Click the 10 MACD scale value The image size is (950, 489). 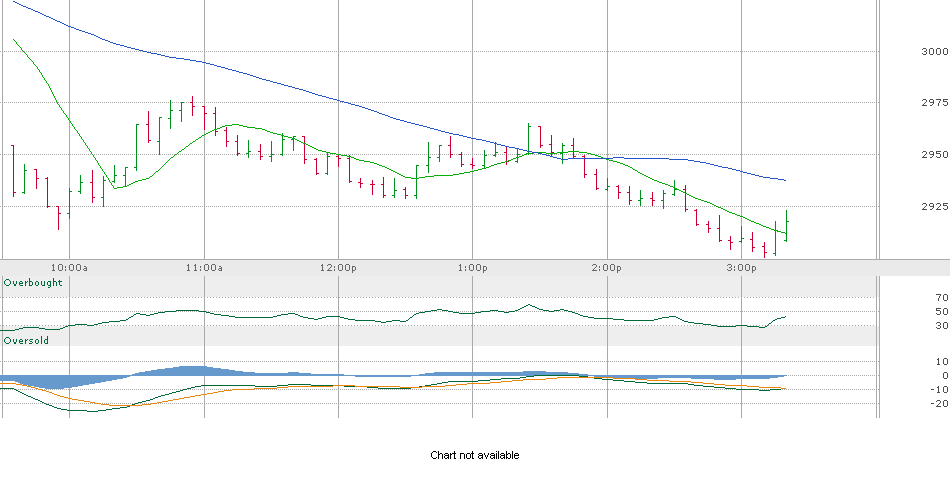tap(942, 362)
